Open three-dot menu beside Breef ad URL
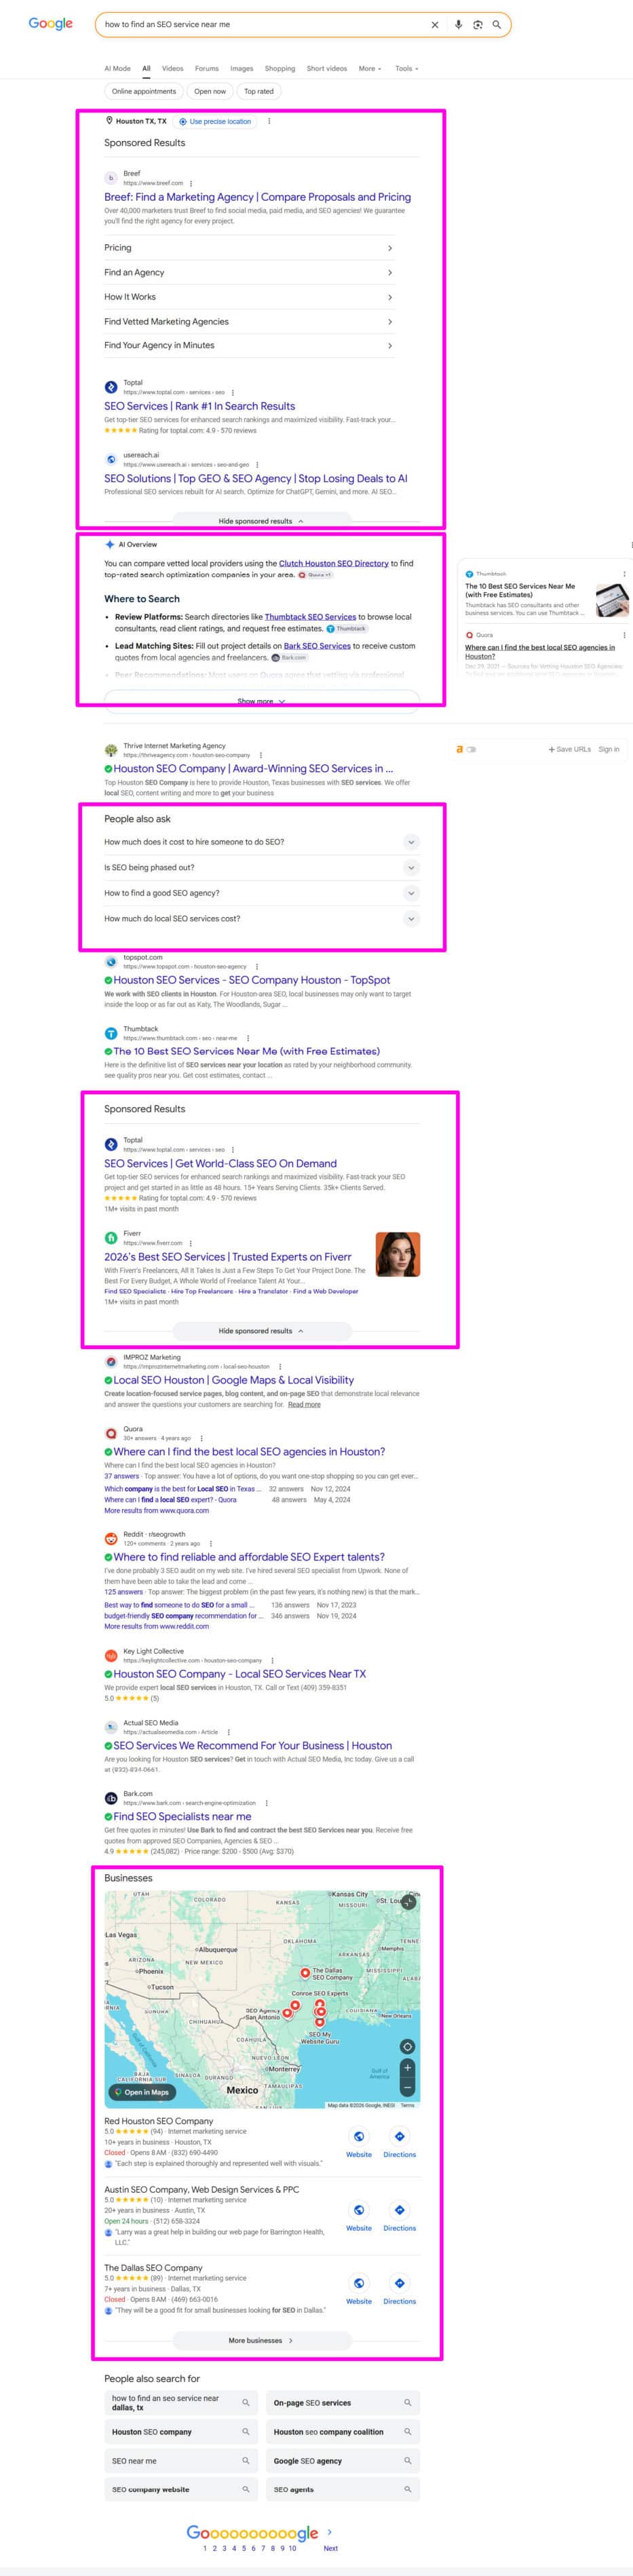633x2576 pixels. tap(191, 183)
